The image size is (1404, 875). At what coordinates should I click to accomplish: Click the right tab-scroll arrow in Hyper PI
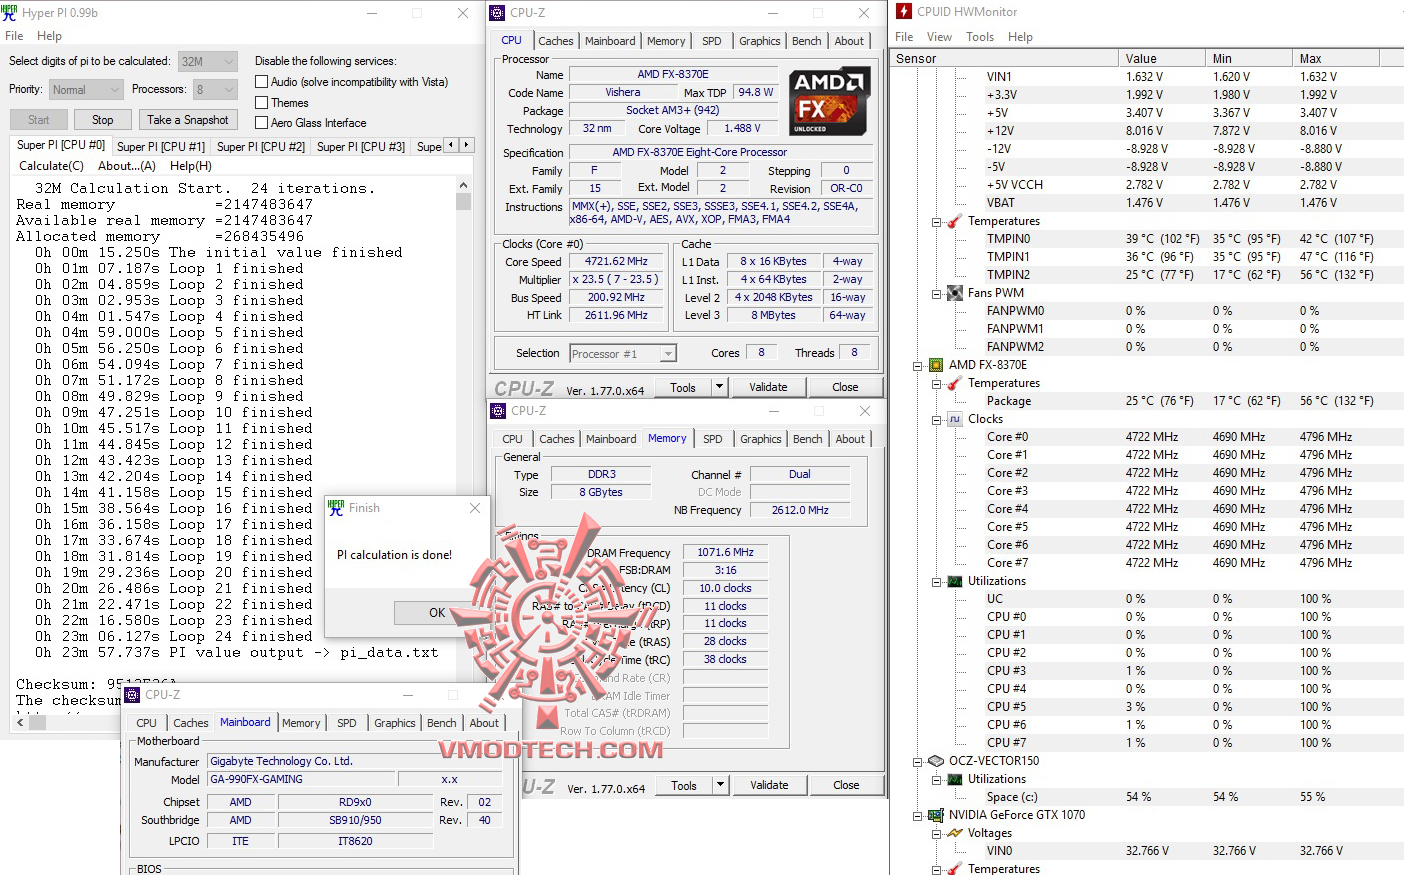click(465, 145)
